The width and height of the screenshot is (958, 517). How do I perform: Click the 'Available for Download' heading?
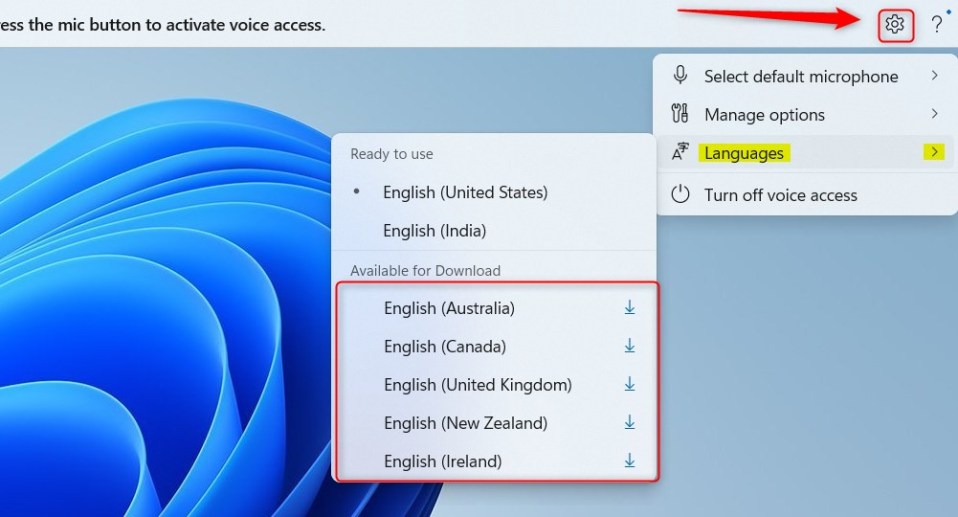pos(425,270)
